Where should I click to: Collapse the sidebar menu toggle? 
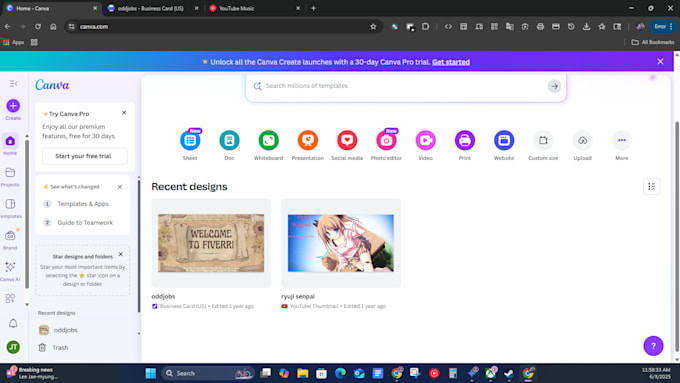13,83
